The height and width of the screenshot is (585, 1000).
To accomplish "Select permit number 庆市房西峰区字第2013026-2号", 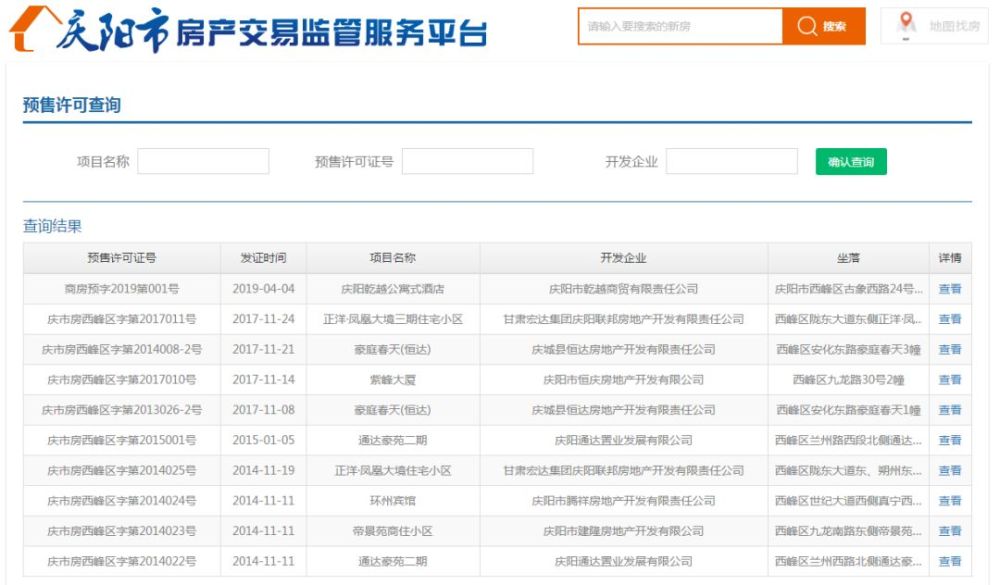I will (x=122, y=410).
